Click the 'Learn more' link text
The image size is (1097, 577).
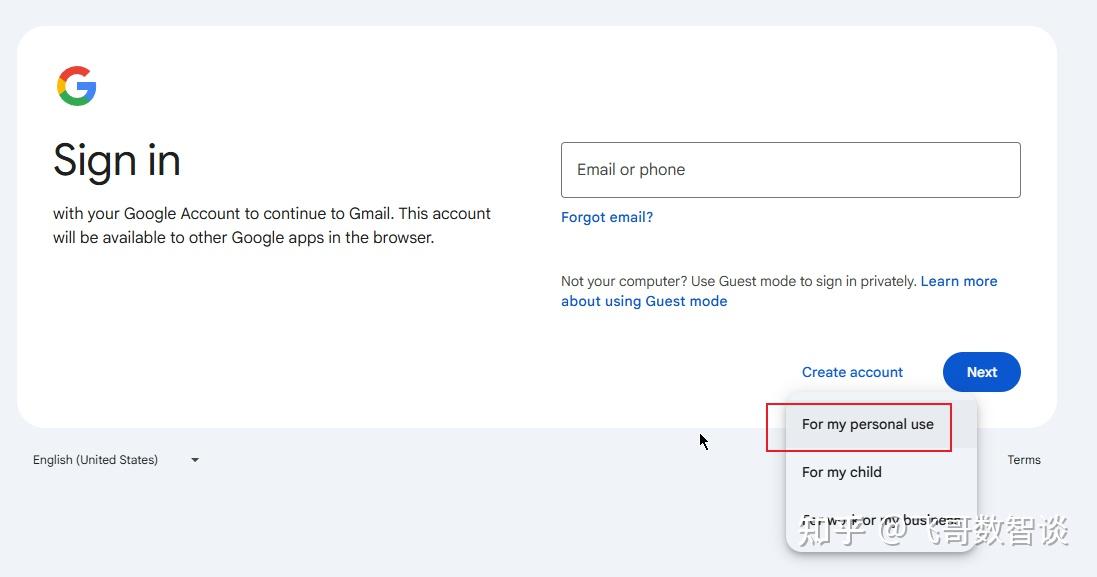click(958, 281)
